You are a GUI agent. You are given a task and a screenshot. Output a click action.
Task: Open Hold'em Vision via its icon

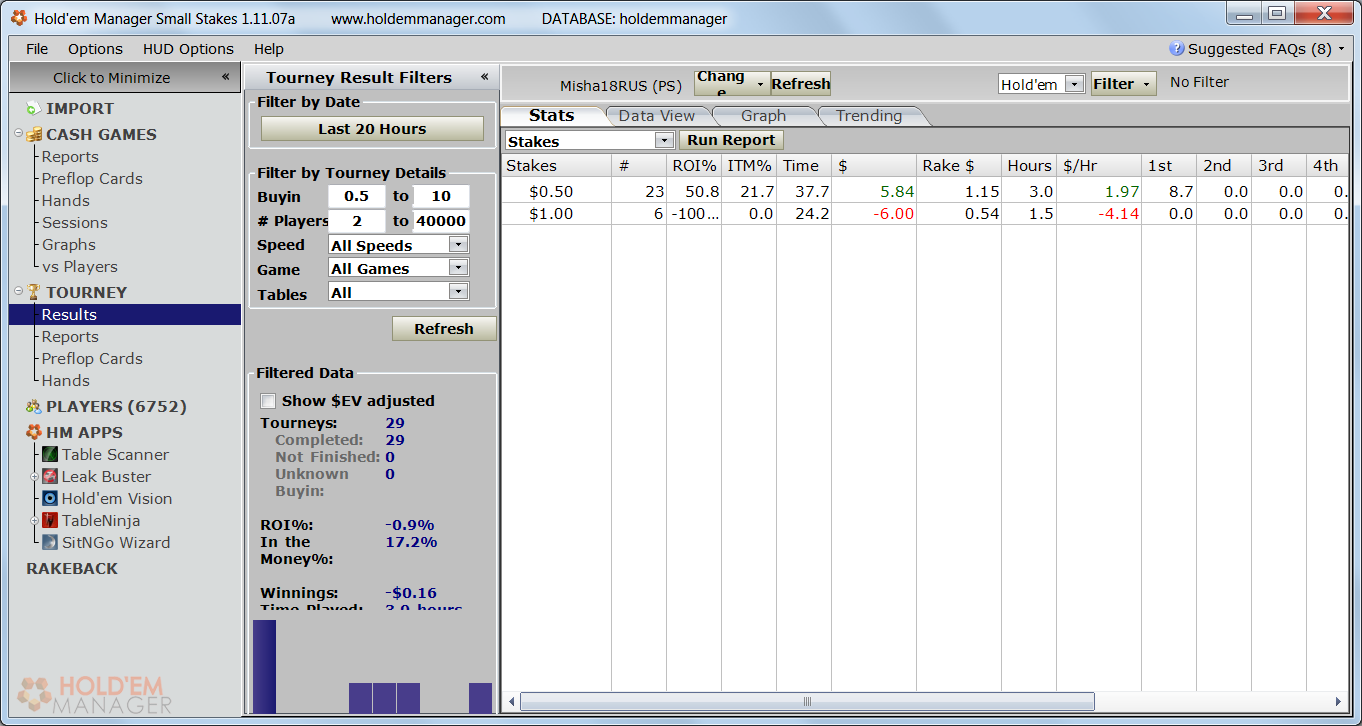(x=50, y=499)
